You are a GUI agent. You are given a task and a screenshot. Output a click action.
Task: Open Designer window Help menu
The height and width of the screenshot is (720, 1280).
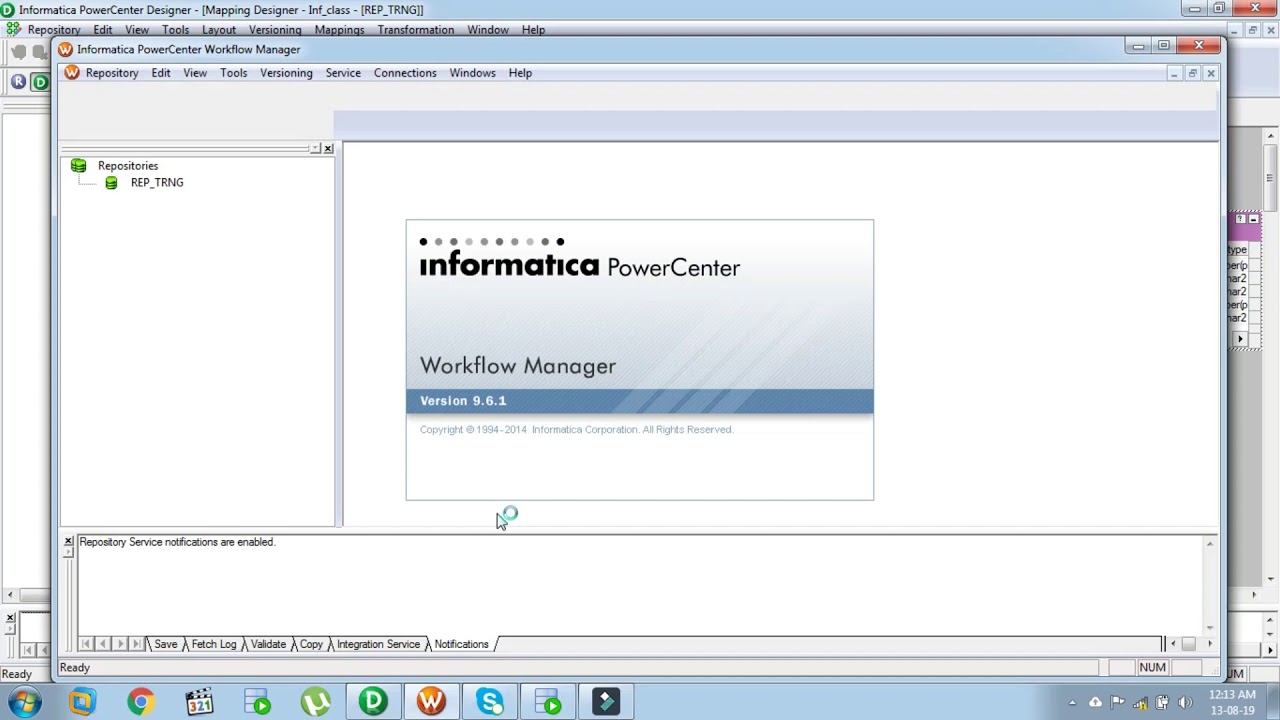533,30
